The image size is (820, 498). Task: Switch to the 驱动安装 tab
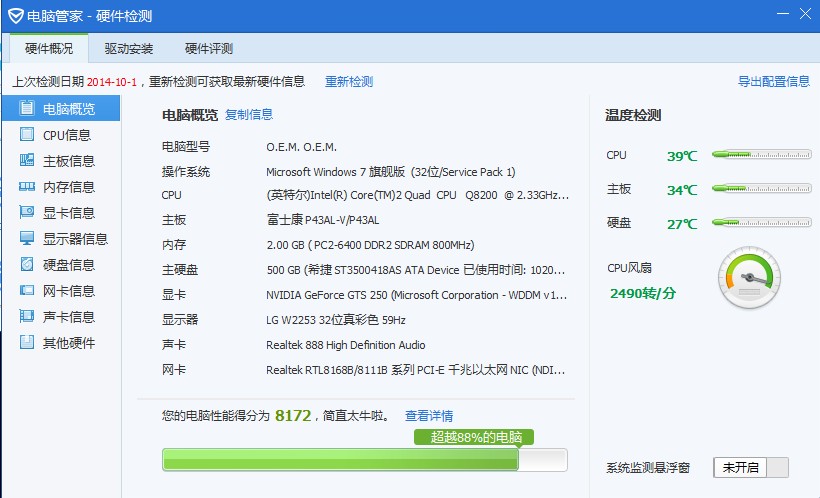coord(129,49)
